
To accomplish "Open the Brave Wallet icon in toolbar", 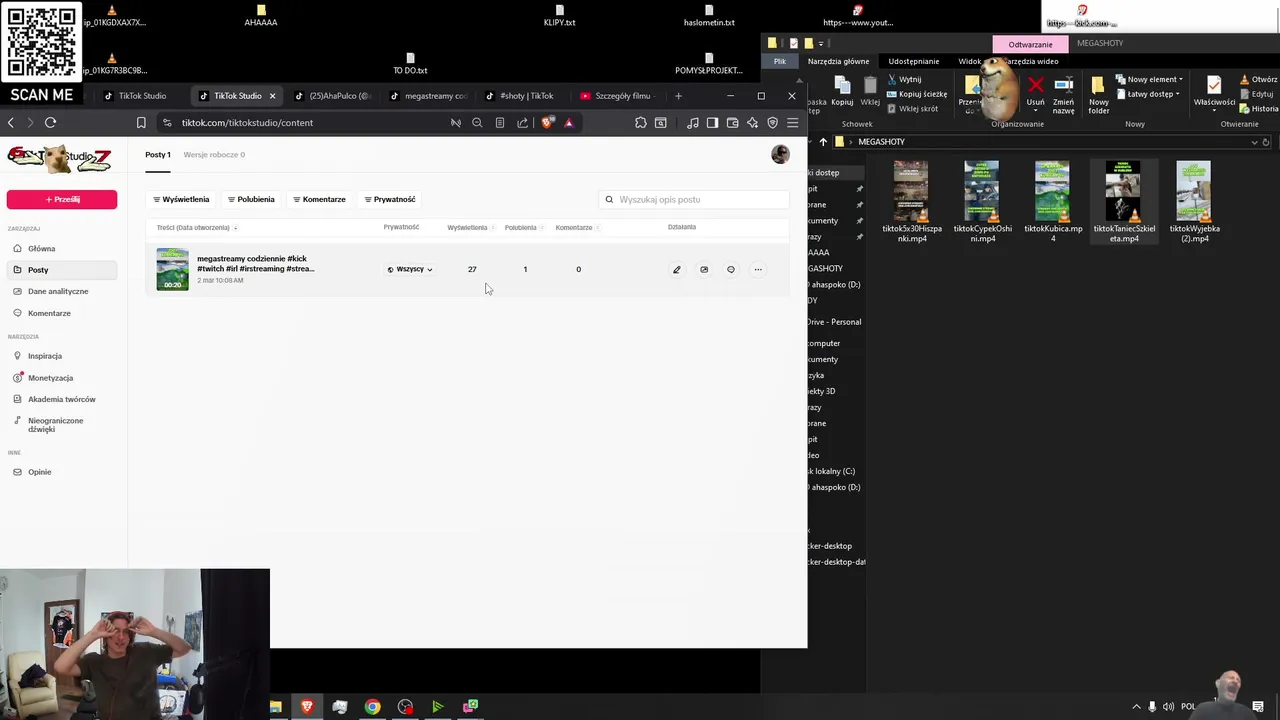I will (733, 122).
